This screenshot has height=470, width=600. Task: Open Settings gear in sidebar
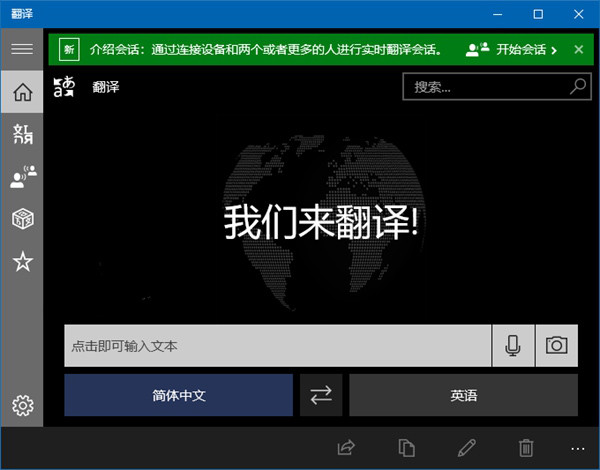tap(23, 405)
